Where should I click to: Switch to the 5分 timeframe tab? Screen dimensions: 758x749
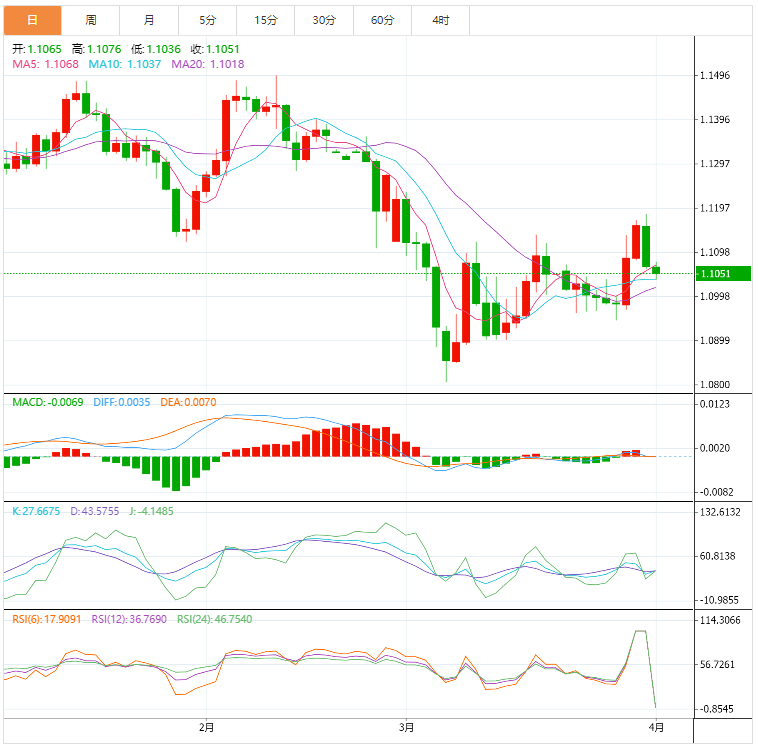tap(207, 20)
